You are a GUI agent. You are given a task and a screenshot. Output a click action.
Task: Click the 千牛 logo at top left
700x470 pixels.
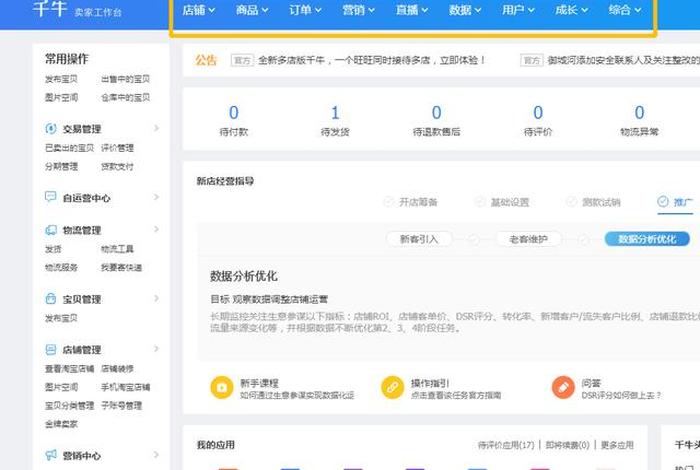50,8
